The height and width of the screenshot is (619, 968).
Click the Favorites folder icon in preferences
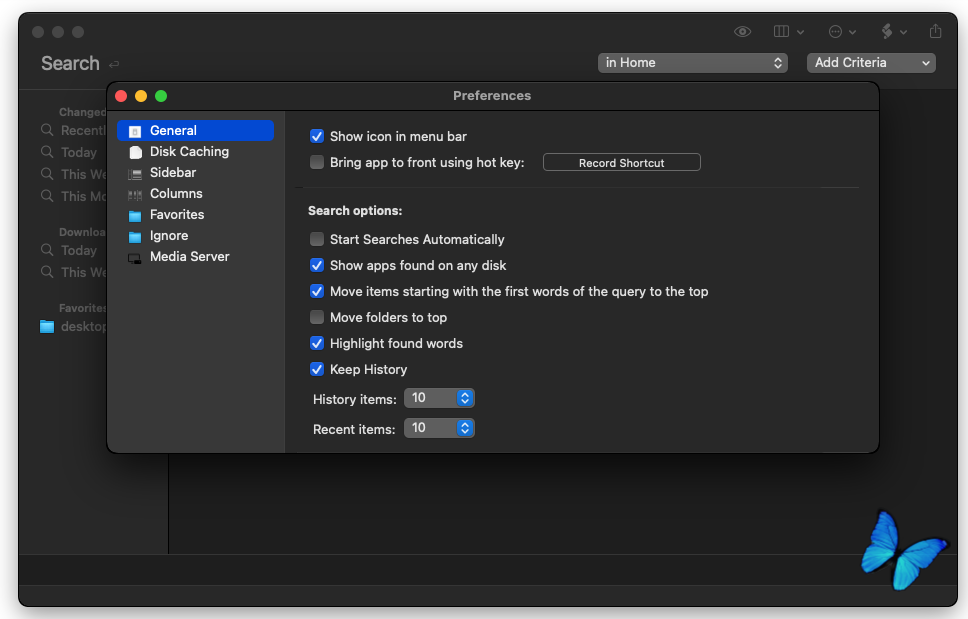[135, 215]
